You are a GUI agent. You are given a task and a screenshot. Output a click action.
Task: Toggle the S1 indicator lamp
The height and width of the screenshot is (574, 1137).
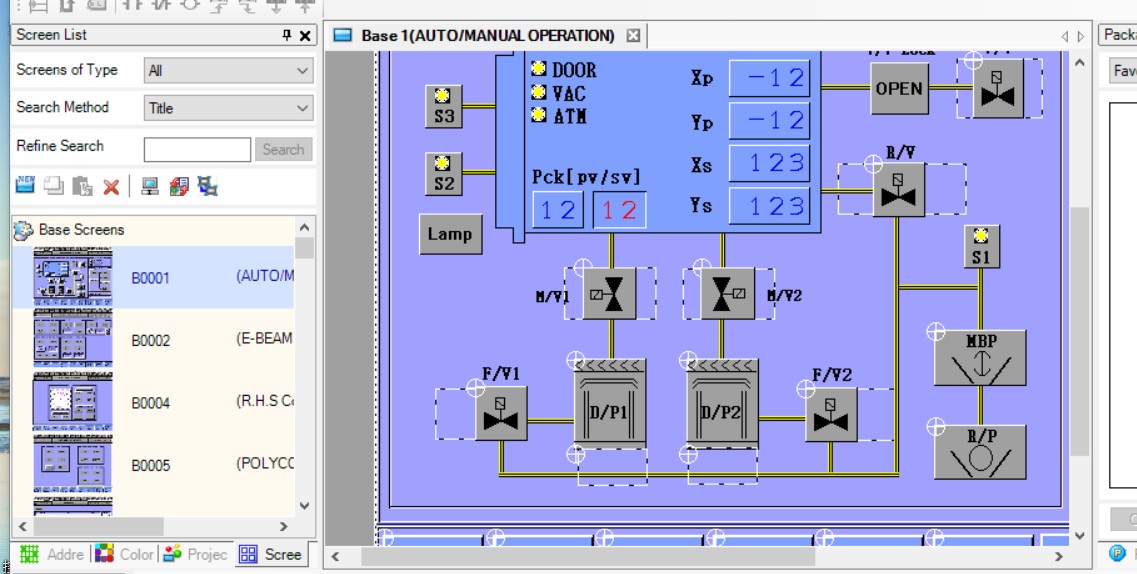[x=980, y=246]
